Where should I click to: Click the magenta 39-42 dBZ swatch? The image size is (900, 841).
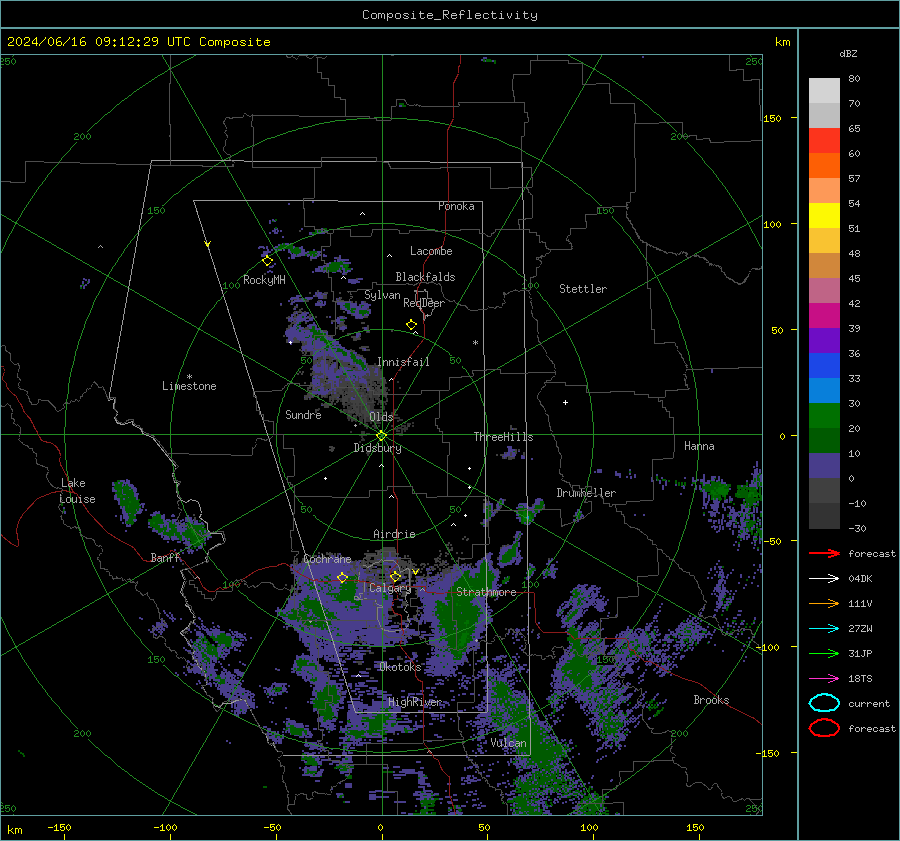824,315
